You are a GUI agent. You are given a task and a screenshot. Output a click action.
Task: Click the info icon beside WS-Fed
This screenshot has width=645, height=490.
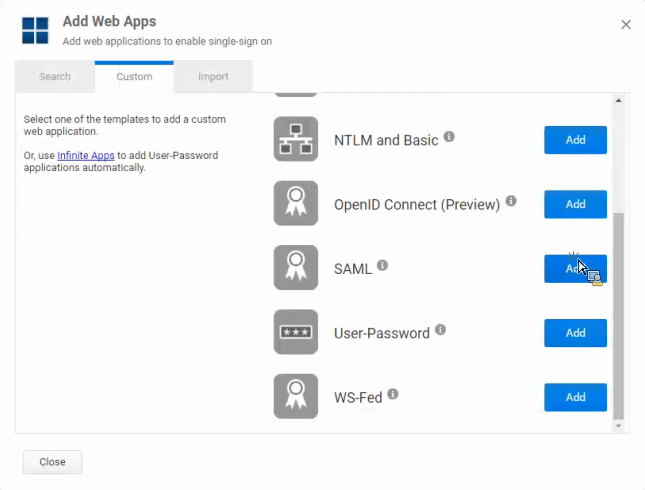tap(393, 394)
